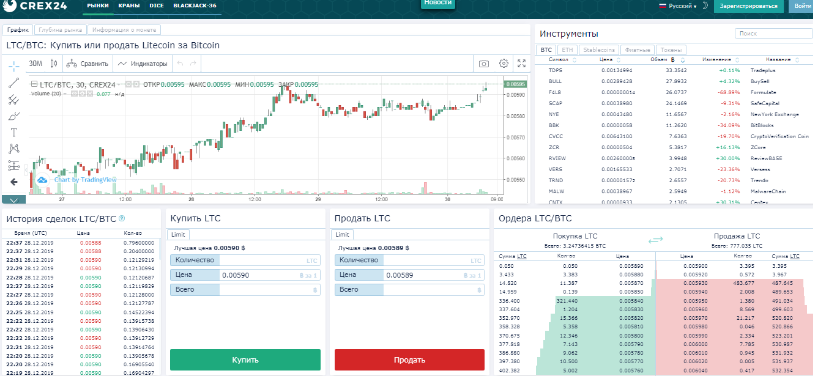Undo the last chart action

pyautogui.click(x=180, y=64)
